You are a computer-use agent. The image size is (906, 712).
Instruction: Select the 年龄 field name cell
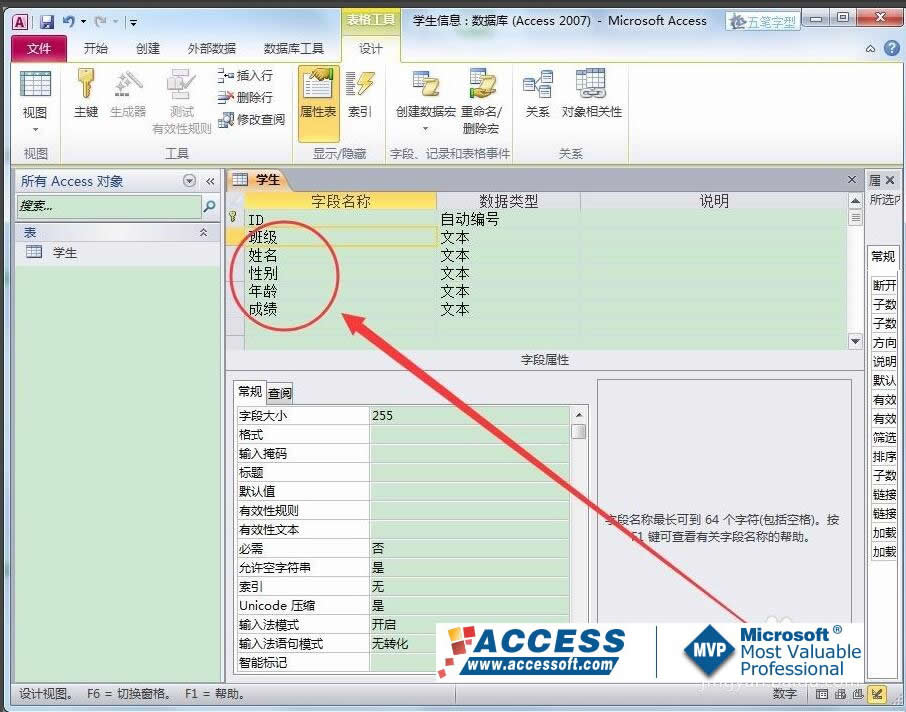click(x=340, y=291)
